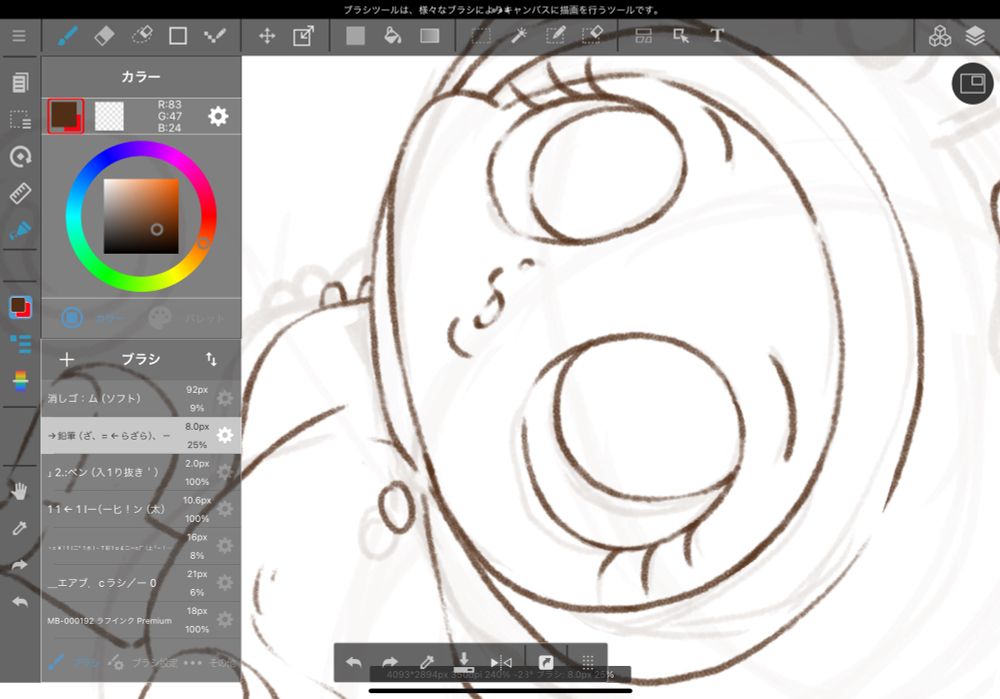The height and width of the screenshot is (699, 1000).
Task: Open the document edit menu in left sidebar
Action: 20,82
